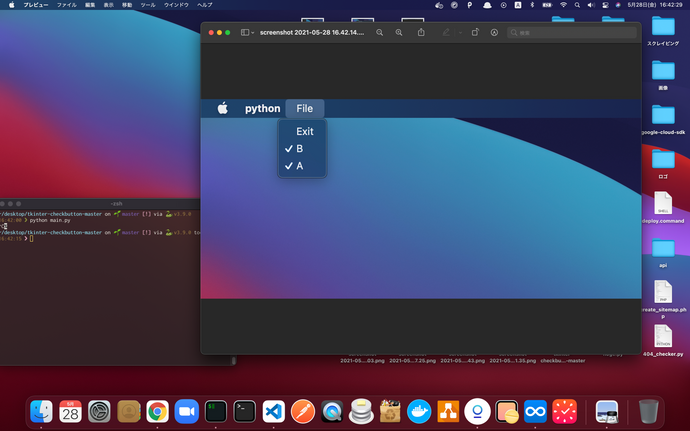Open Contacts from the Dock
Screen dimensions: 690x431
[x=128, y=412]
